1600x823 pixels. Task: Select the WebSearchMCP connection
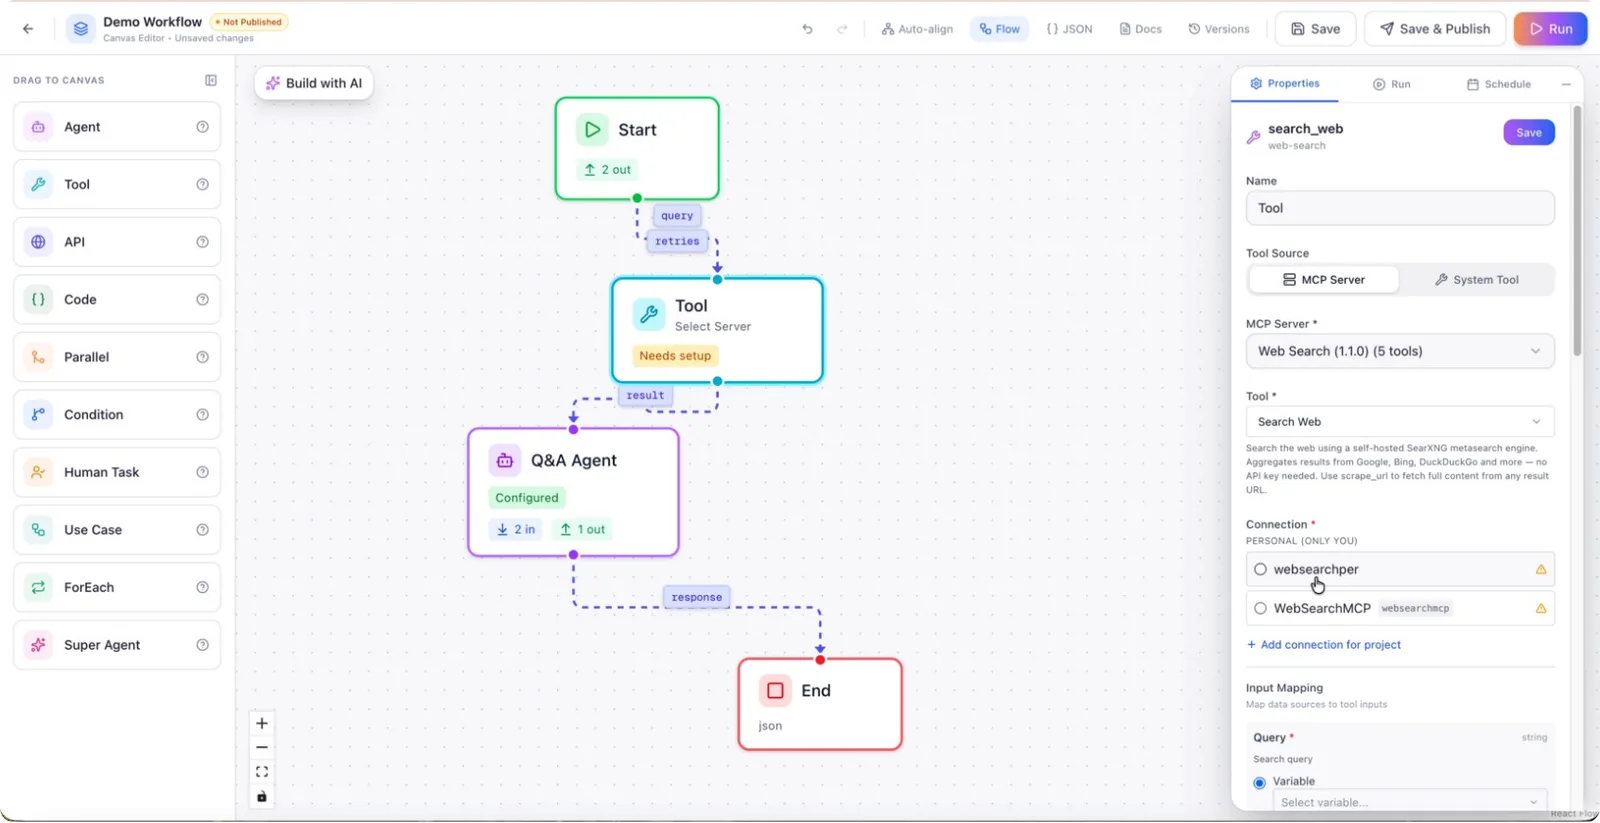click(x=1400, y=608)
